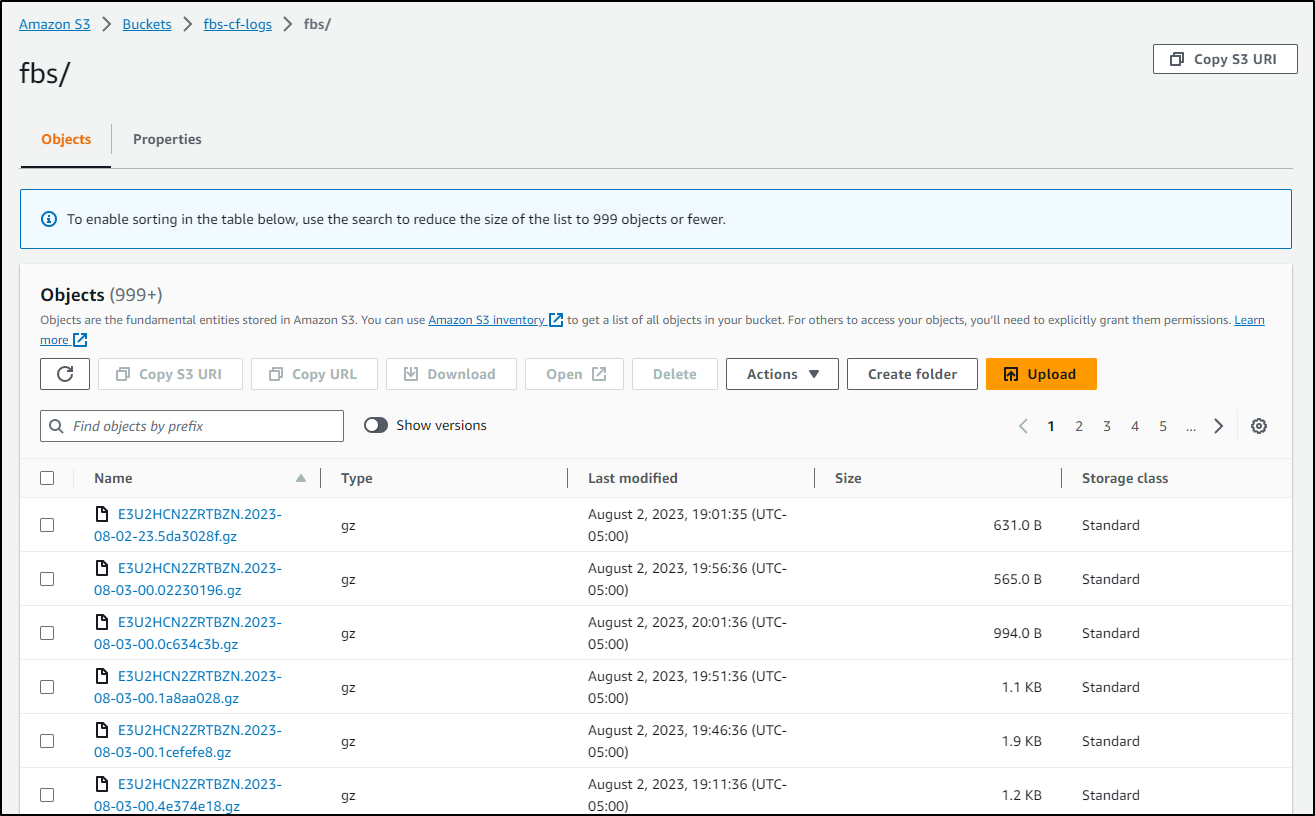1315x816 pixels.
Task: Click file icon of 2023-08-03-00.4e374e18.gz
Action: [101, 784]
